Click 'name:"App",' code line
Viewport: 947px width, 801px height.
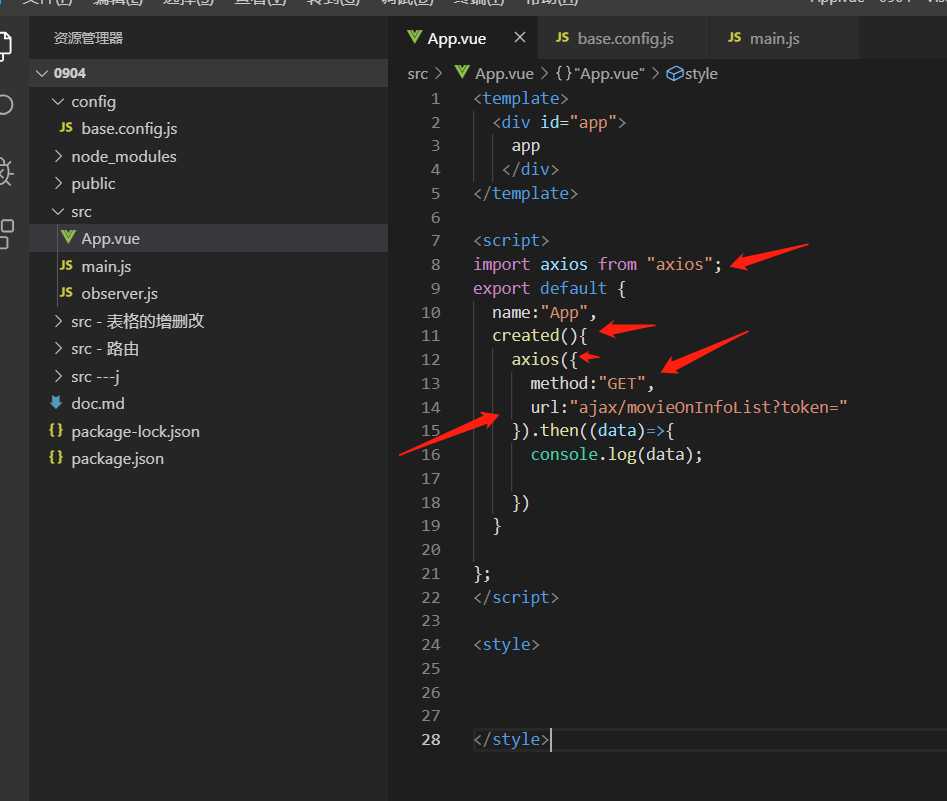544,312
